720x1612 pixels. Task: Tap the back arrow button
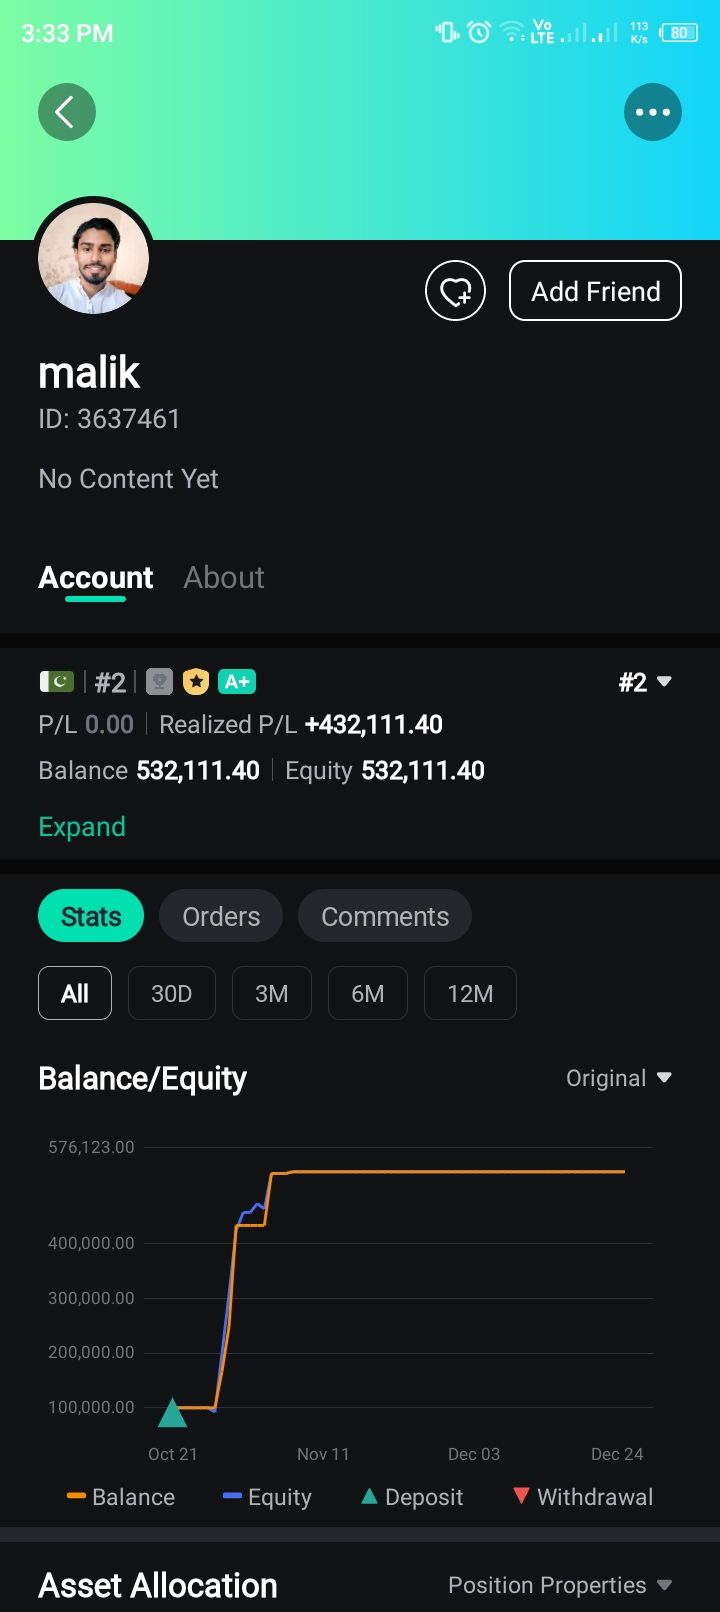coord(67,112)
